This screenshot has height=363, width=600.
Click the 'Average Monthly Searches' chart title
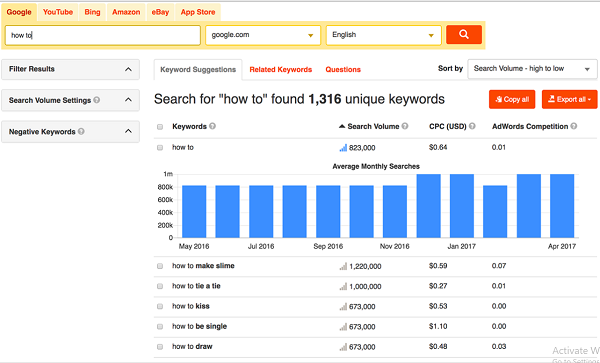376,166
